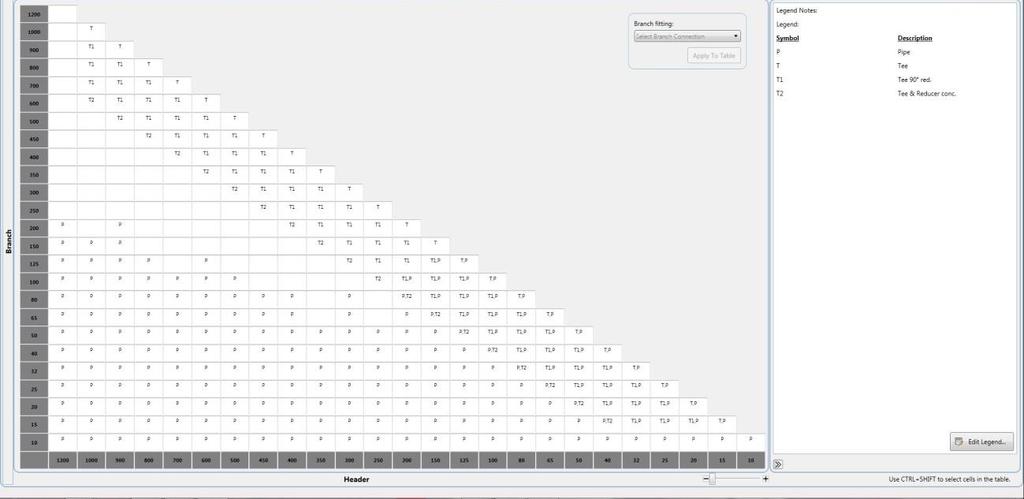Screen dimensions: 1024x499
Task: Open the Edit Legend dialog
Action: (x=982, y=442)
